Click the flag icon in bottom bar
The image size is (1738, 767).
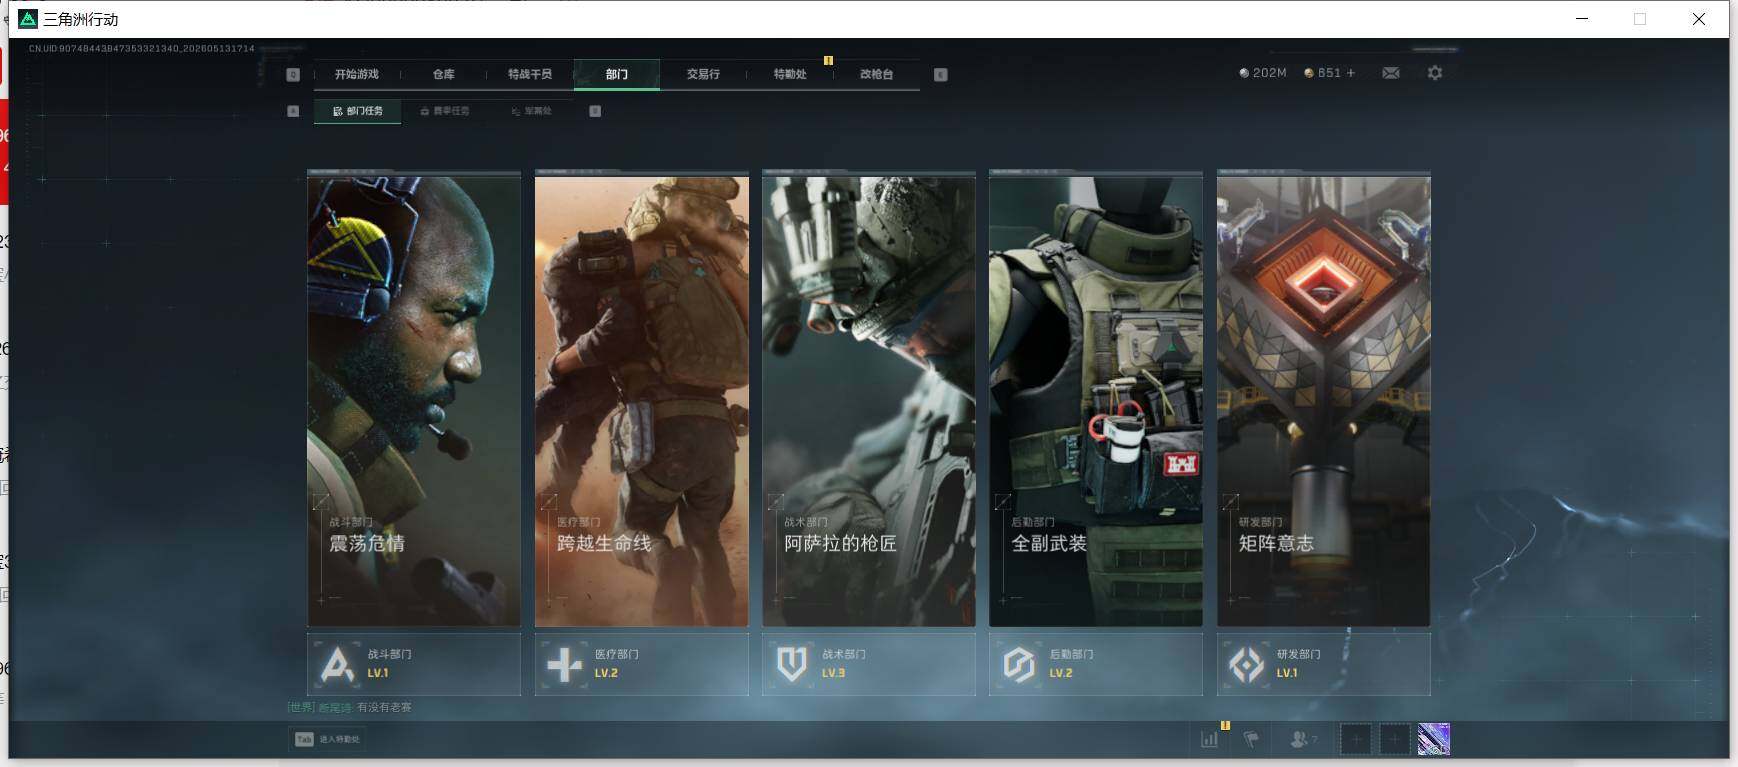click(1251, 739)
